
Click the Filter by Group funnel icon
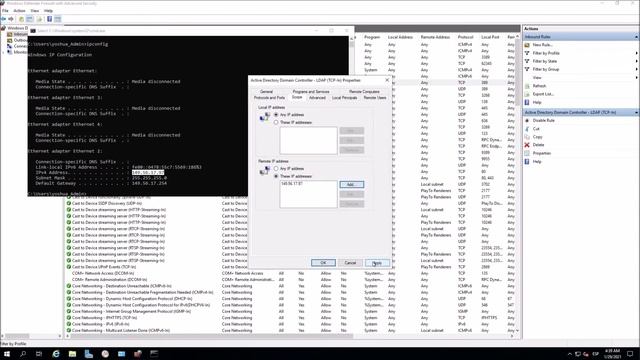[527, 69]
